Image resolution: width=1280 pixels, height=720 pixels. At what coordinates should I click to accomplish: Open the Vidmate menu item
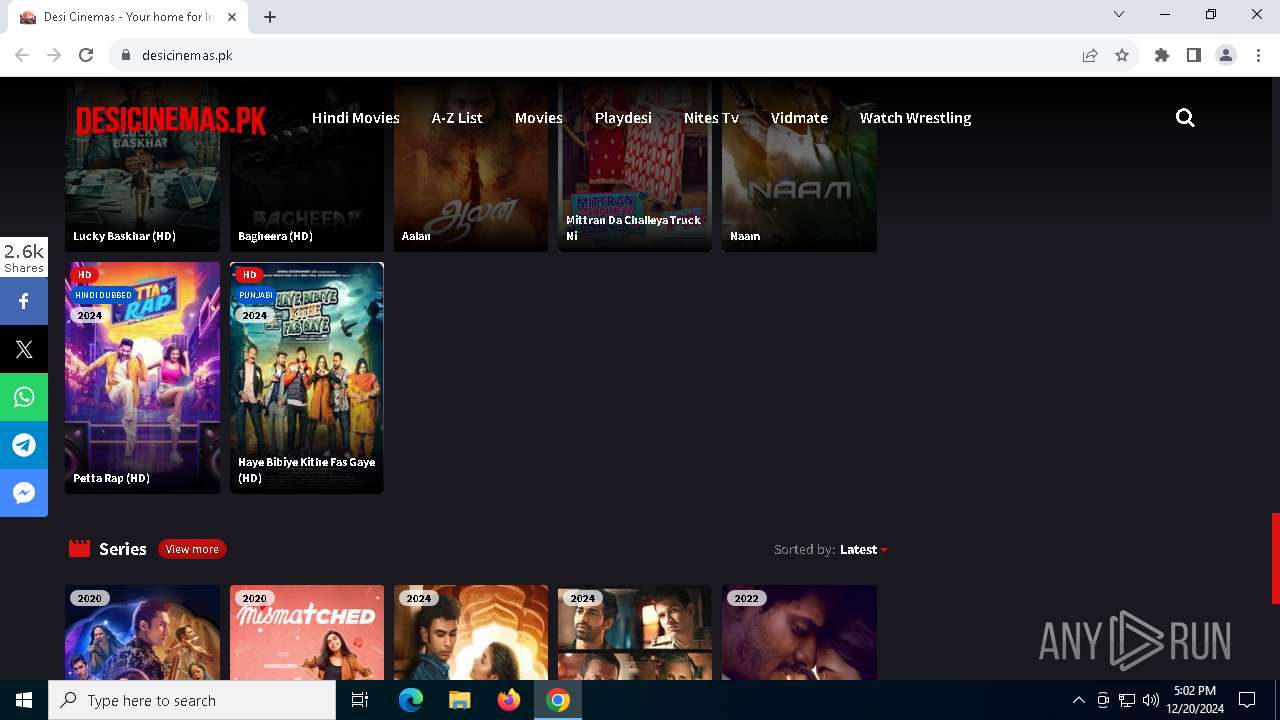click(799, 118)
